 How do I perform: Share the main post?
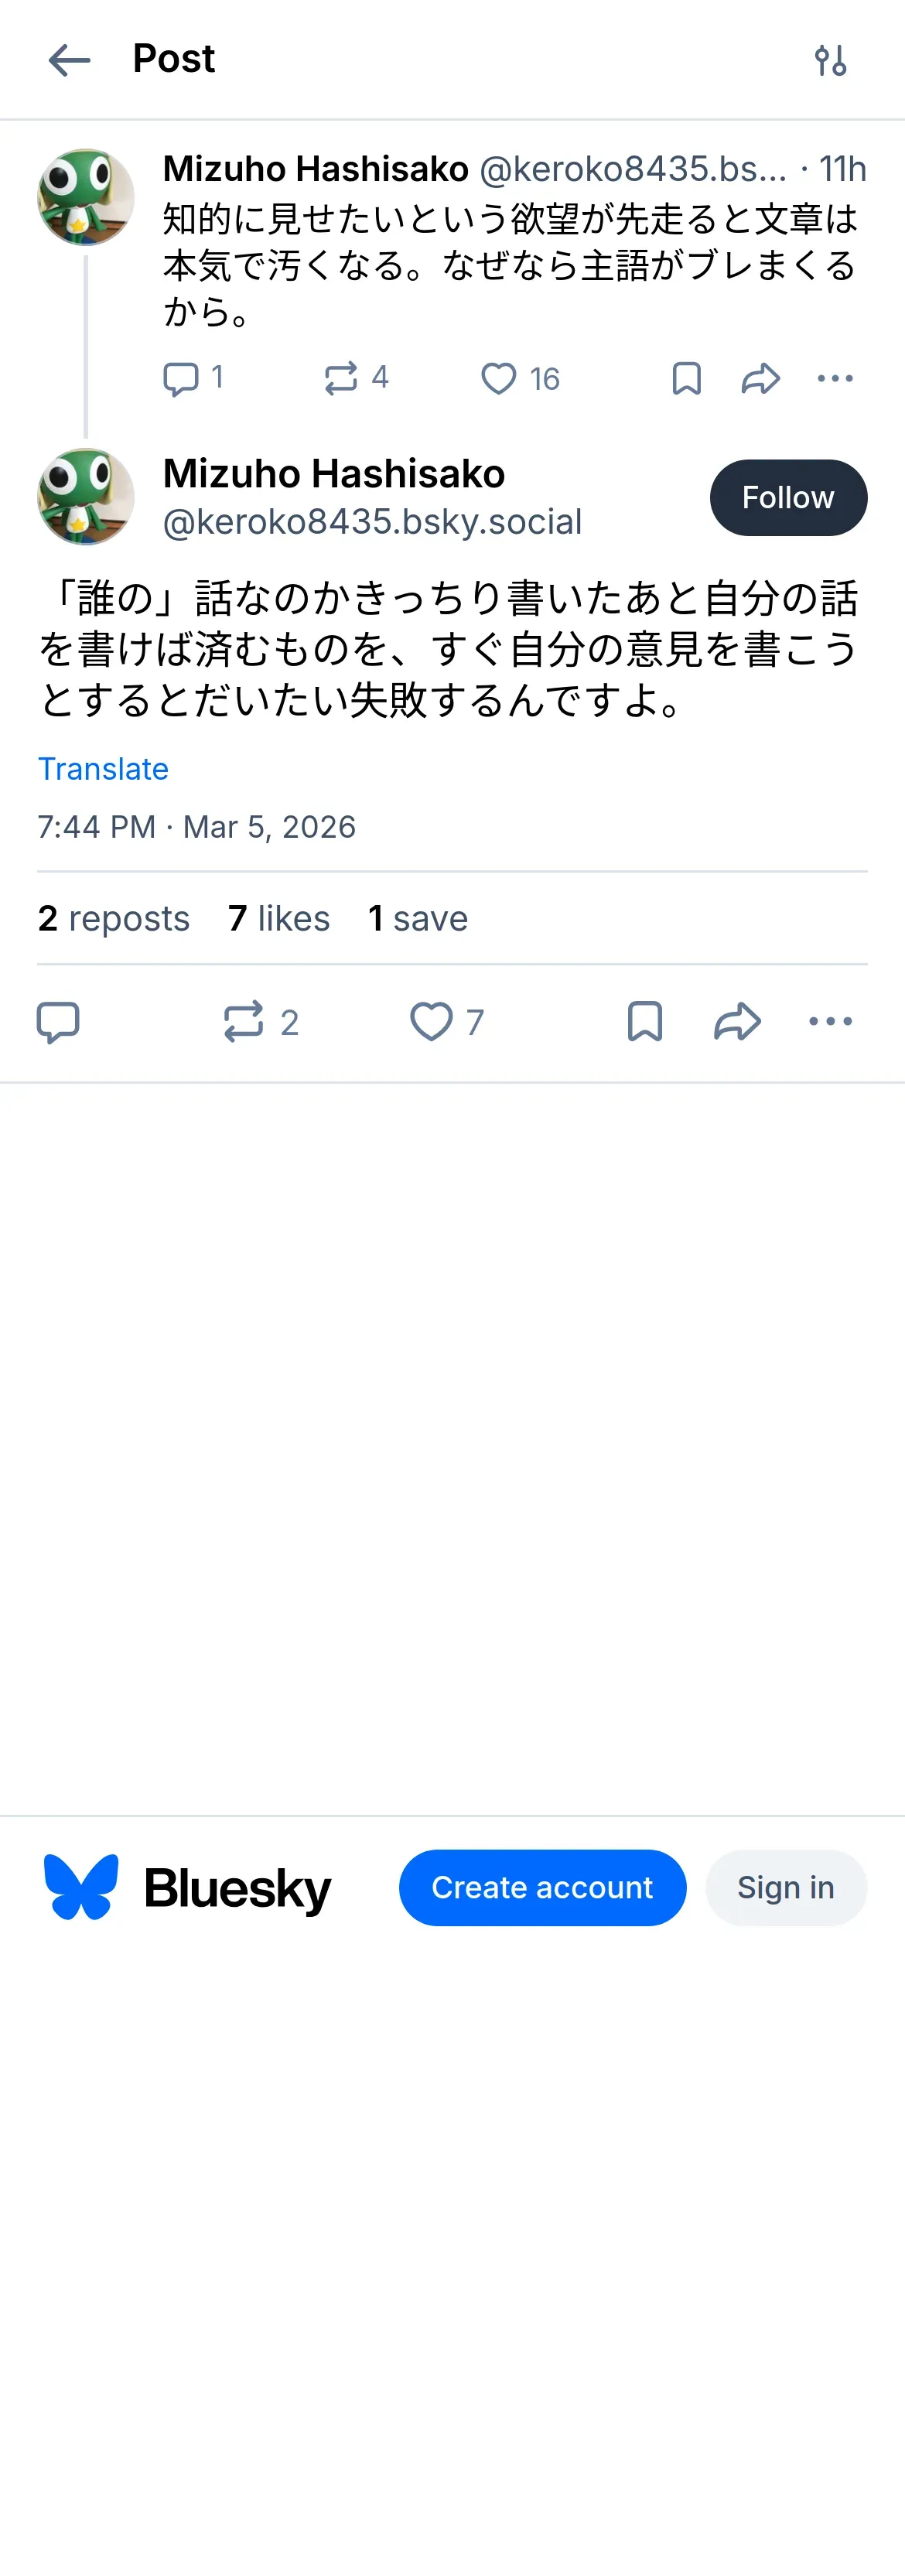coord(738,1022)
